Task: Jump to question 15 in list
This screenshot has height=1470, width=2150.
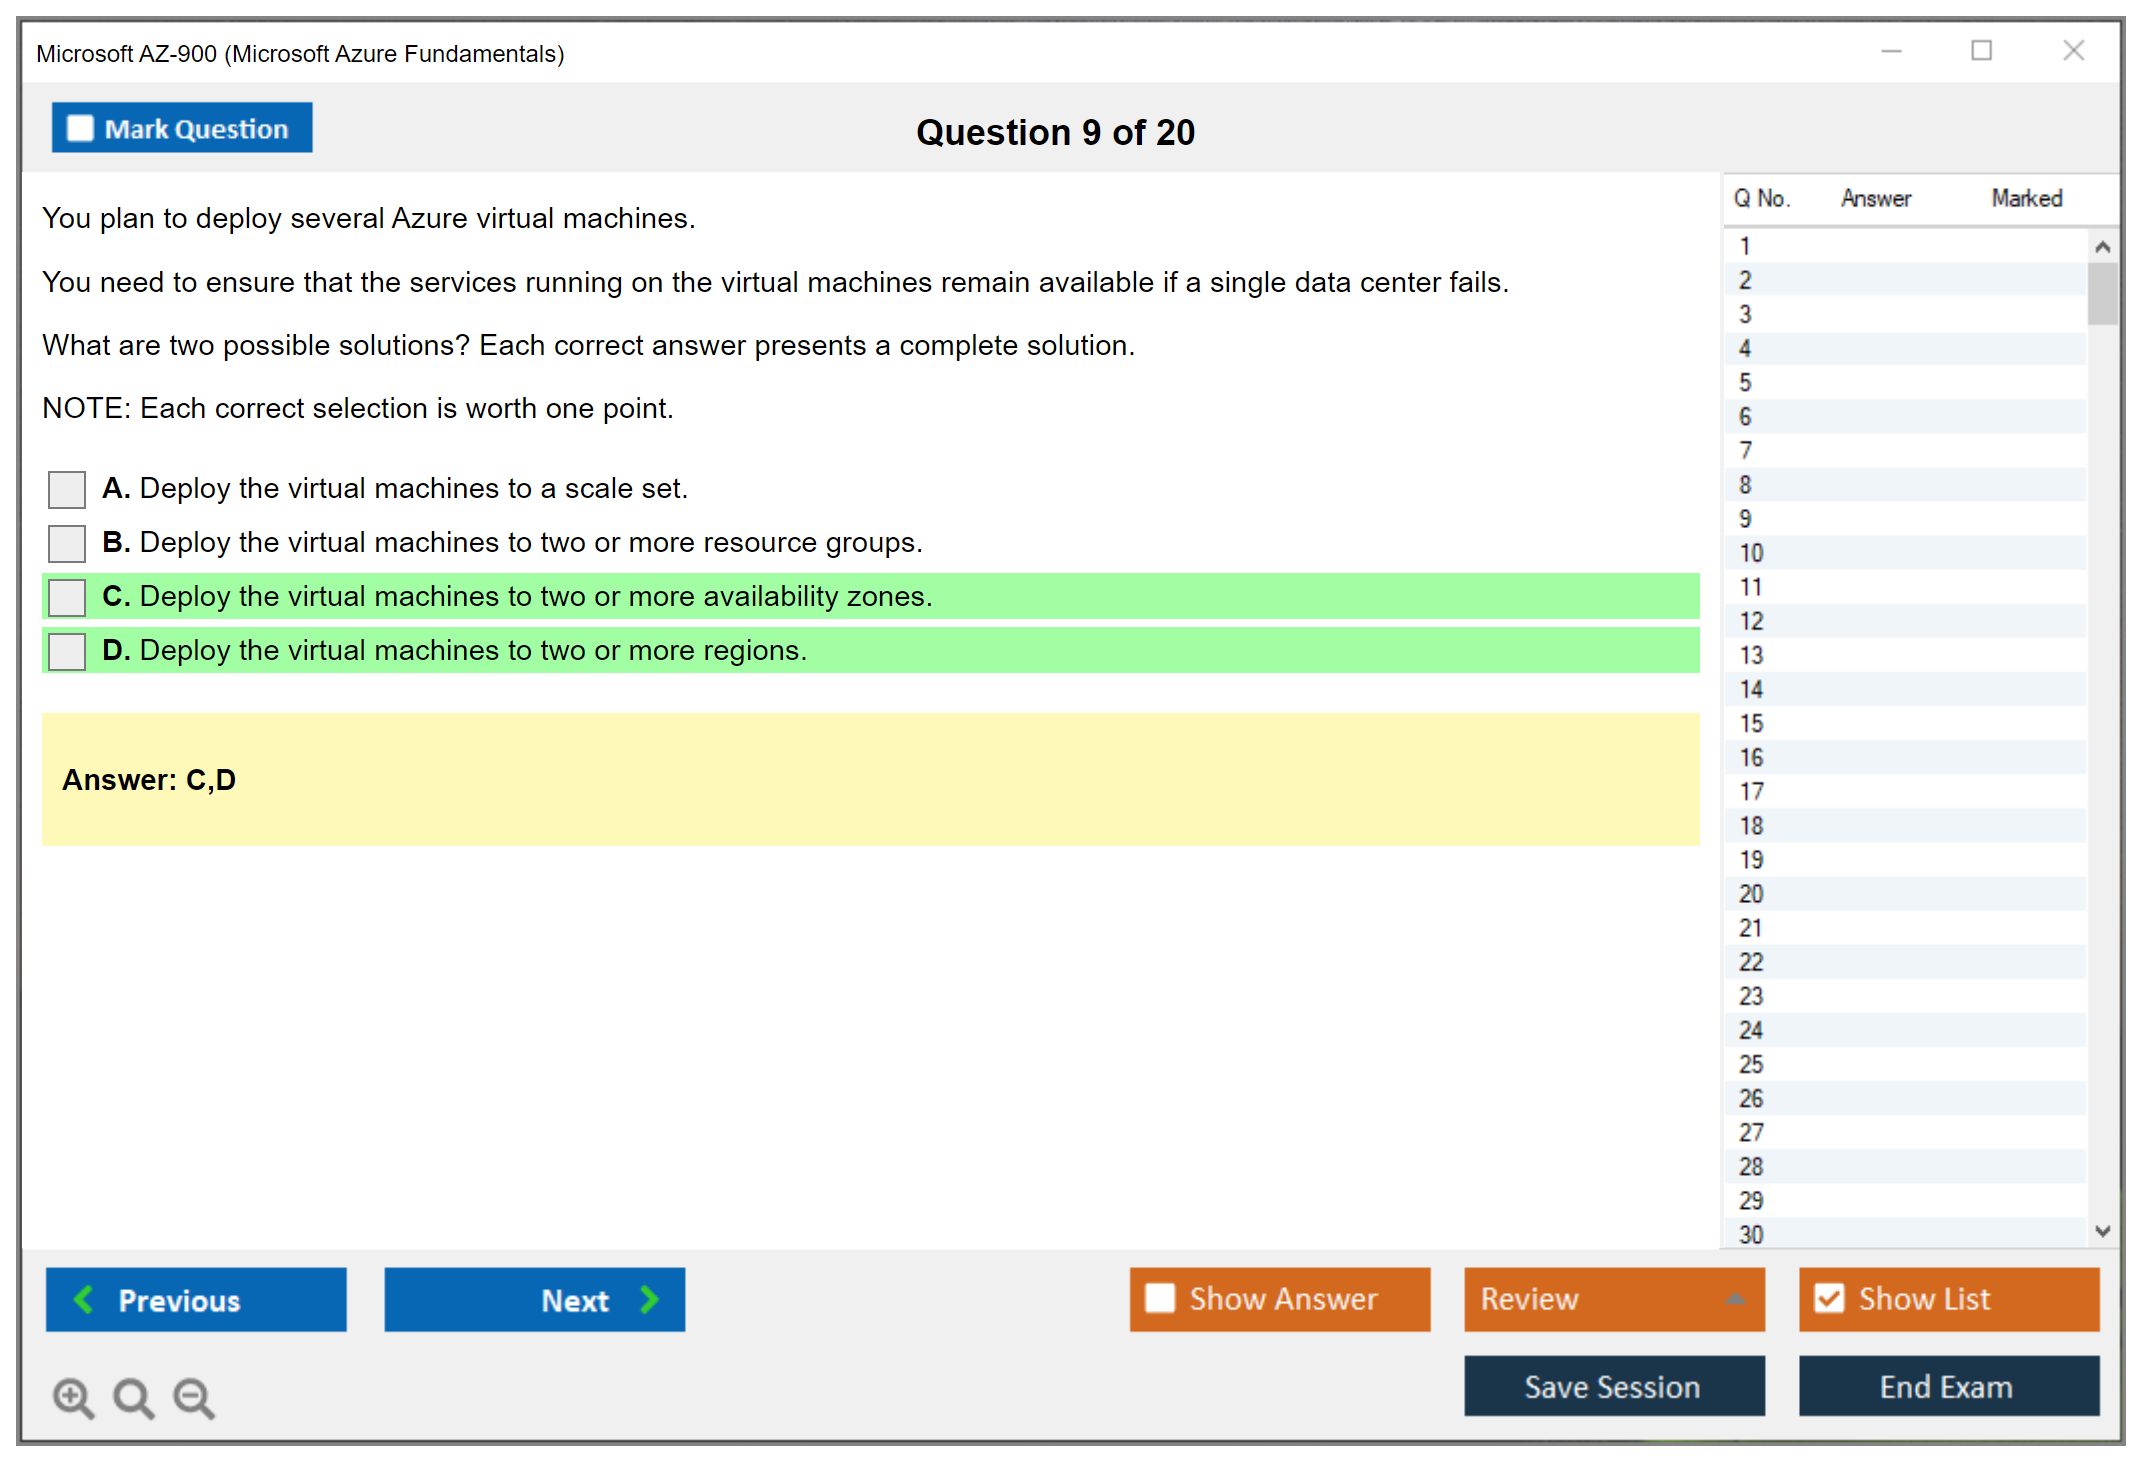Action: pyautogui.click(x=1751, y=723)
